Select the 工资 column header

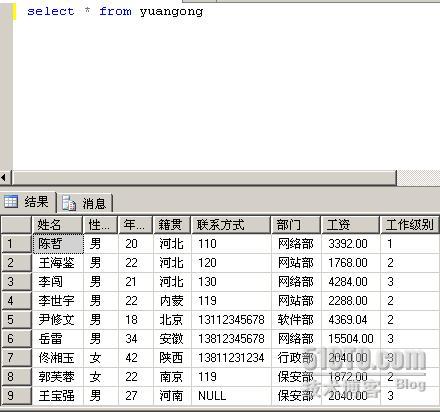(350, 225)
